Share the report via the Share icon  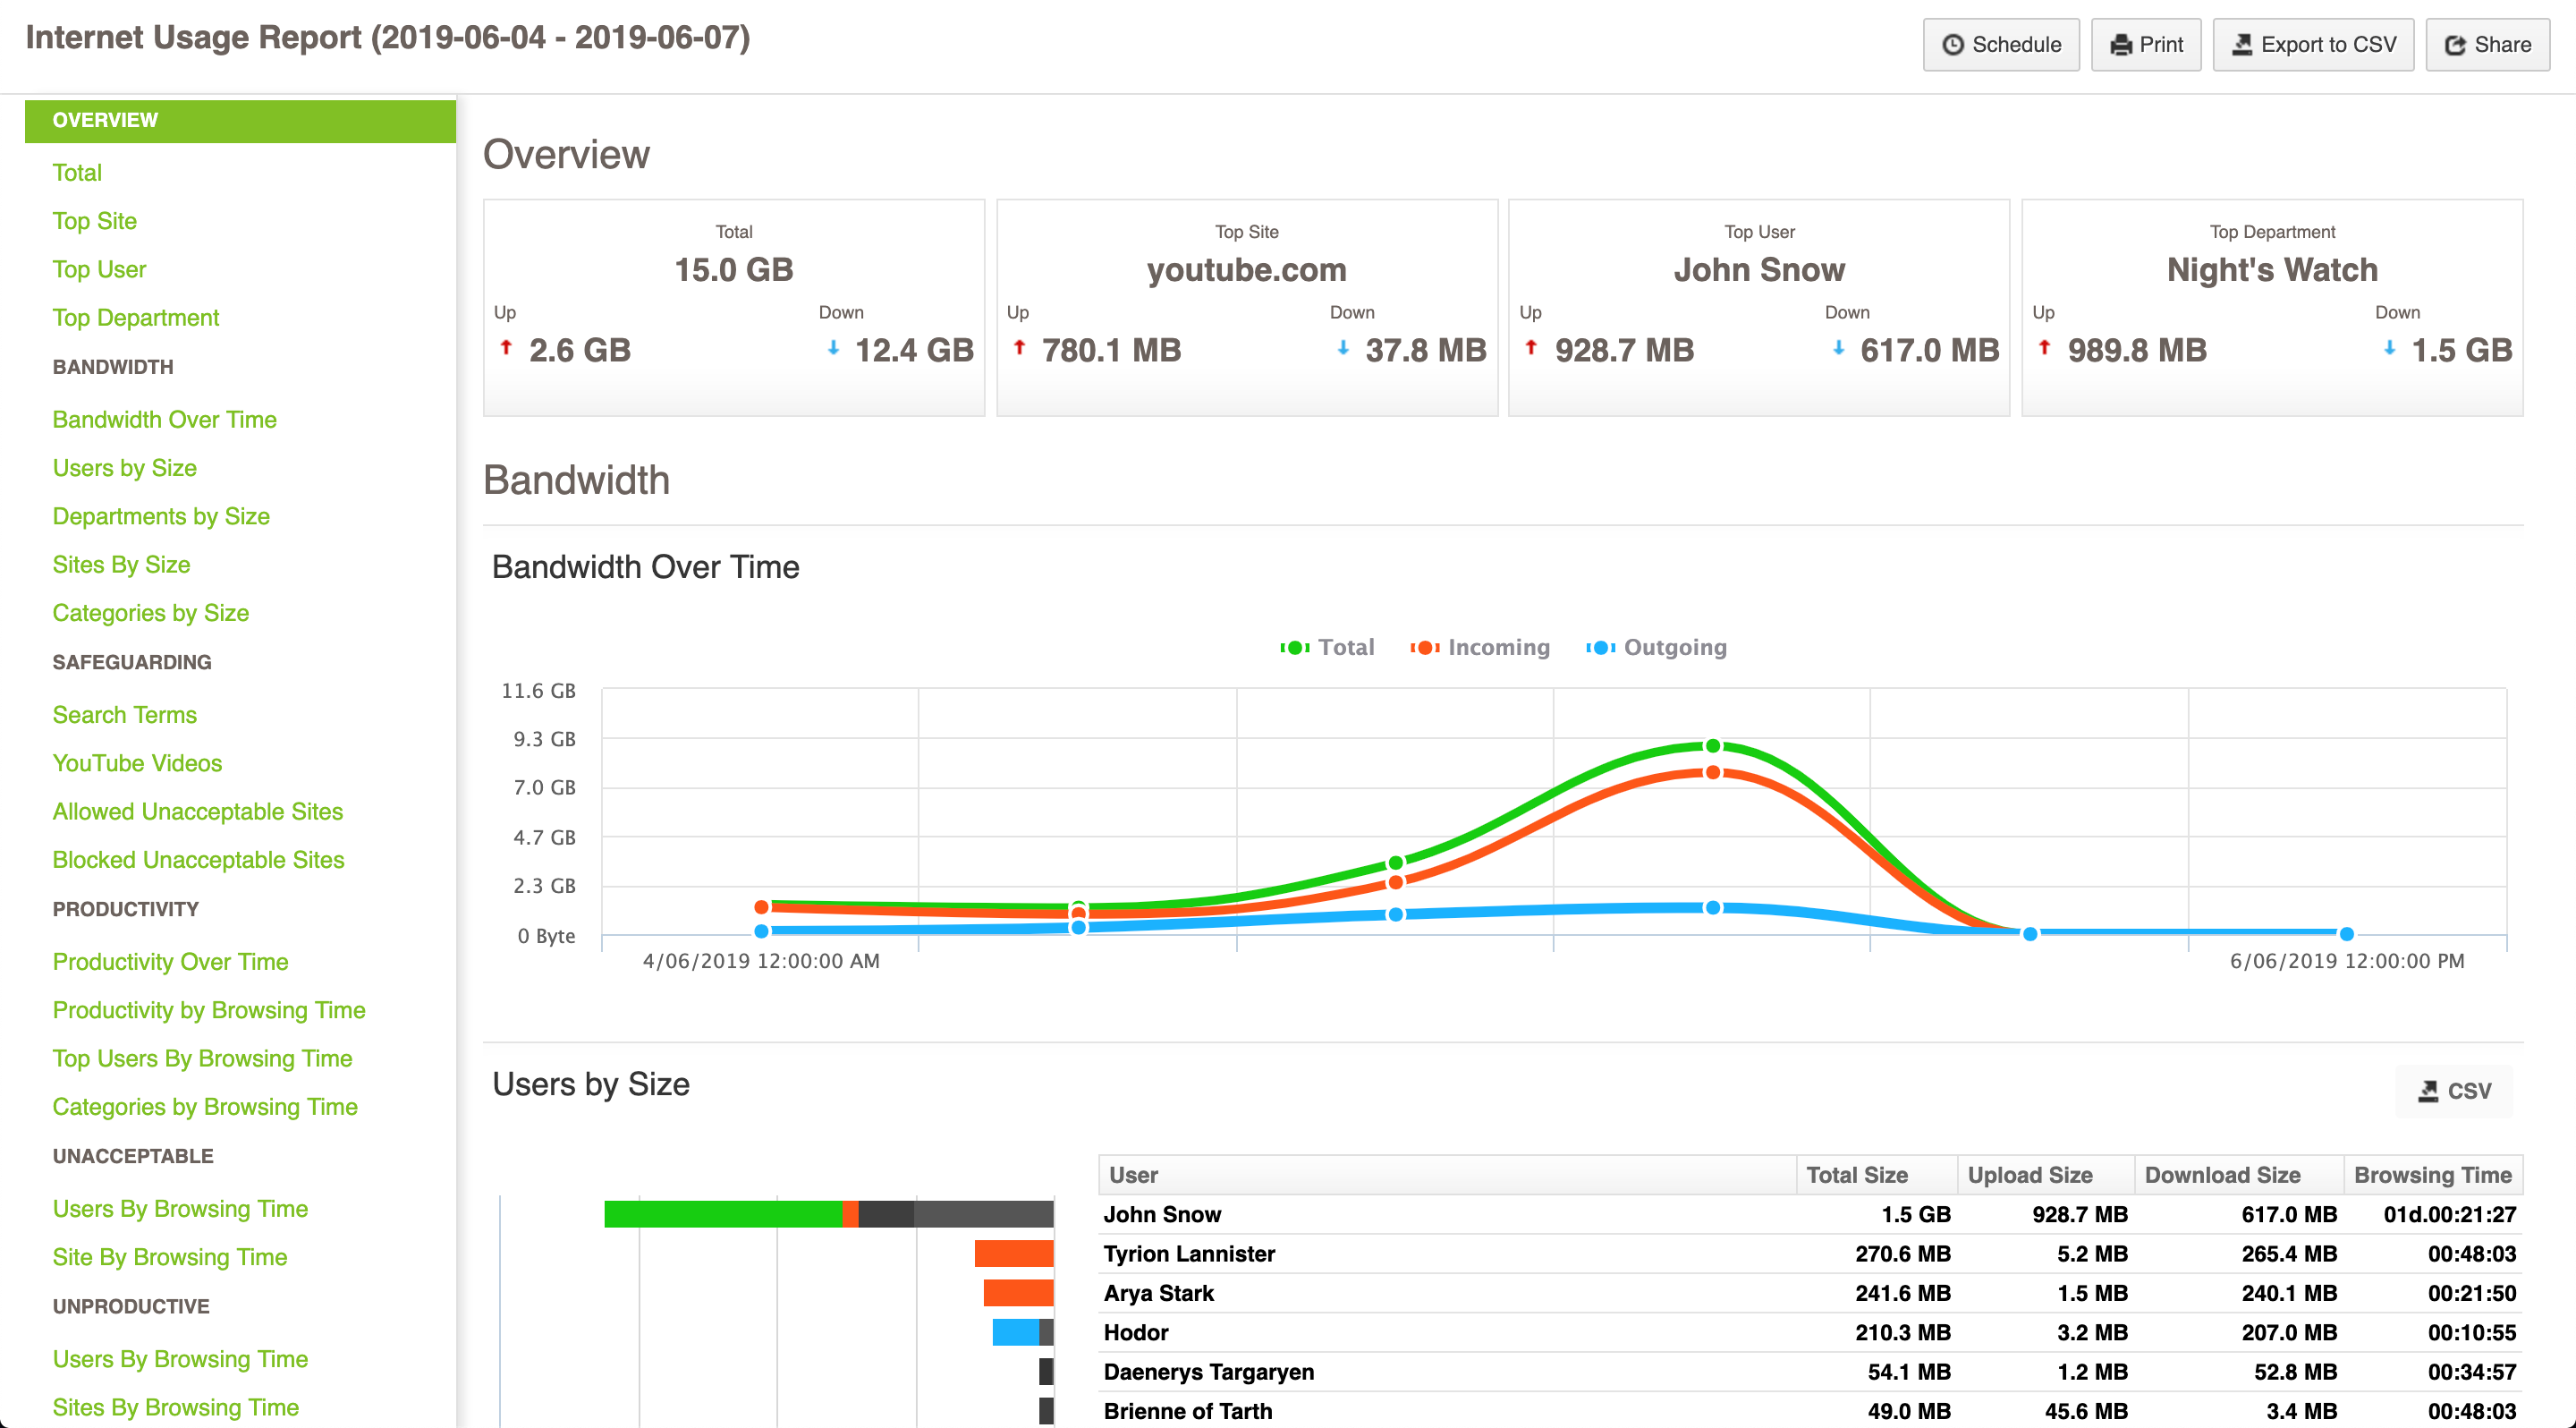2459,44
